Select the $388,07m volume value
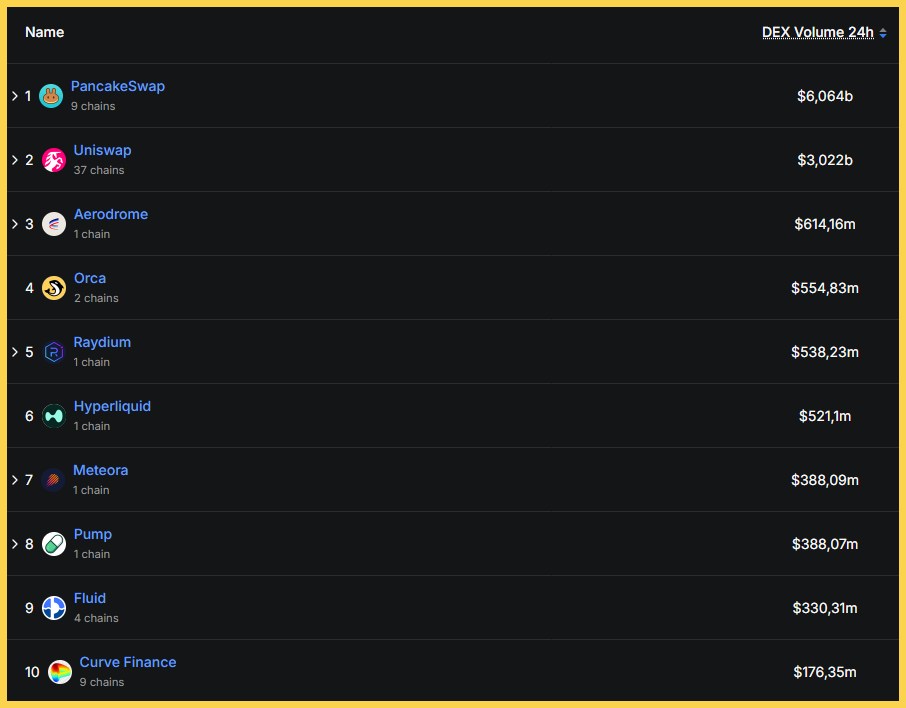 [825, 544]
